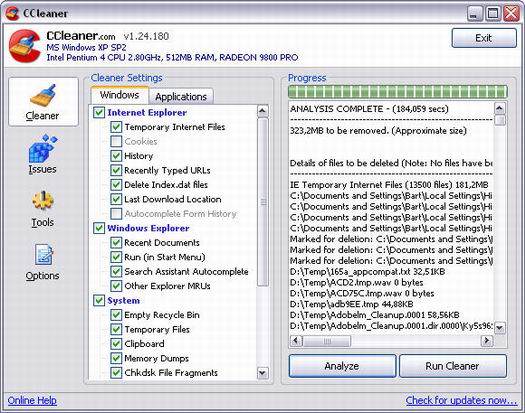
Task: Switch to the Applications tab
Action: click(181, 96)
